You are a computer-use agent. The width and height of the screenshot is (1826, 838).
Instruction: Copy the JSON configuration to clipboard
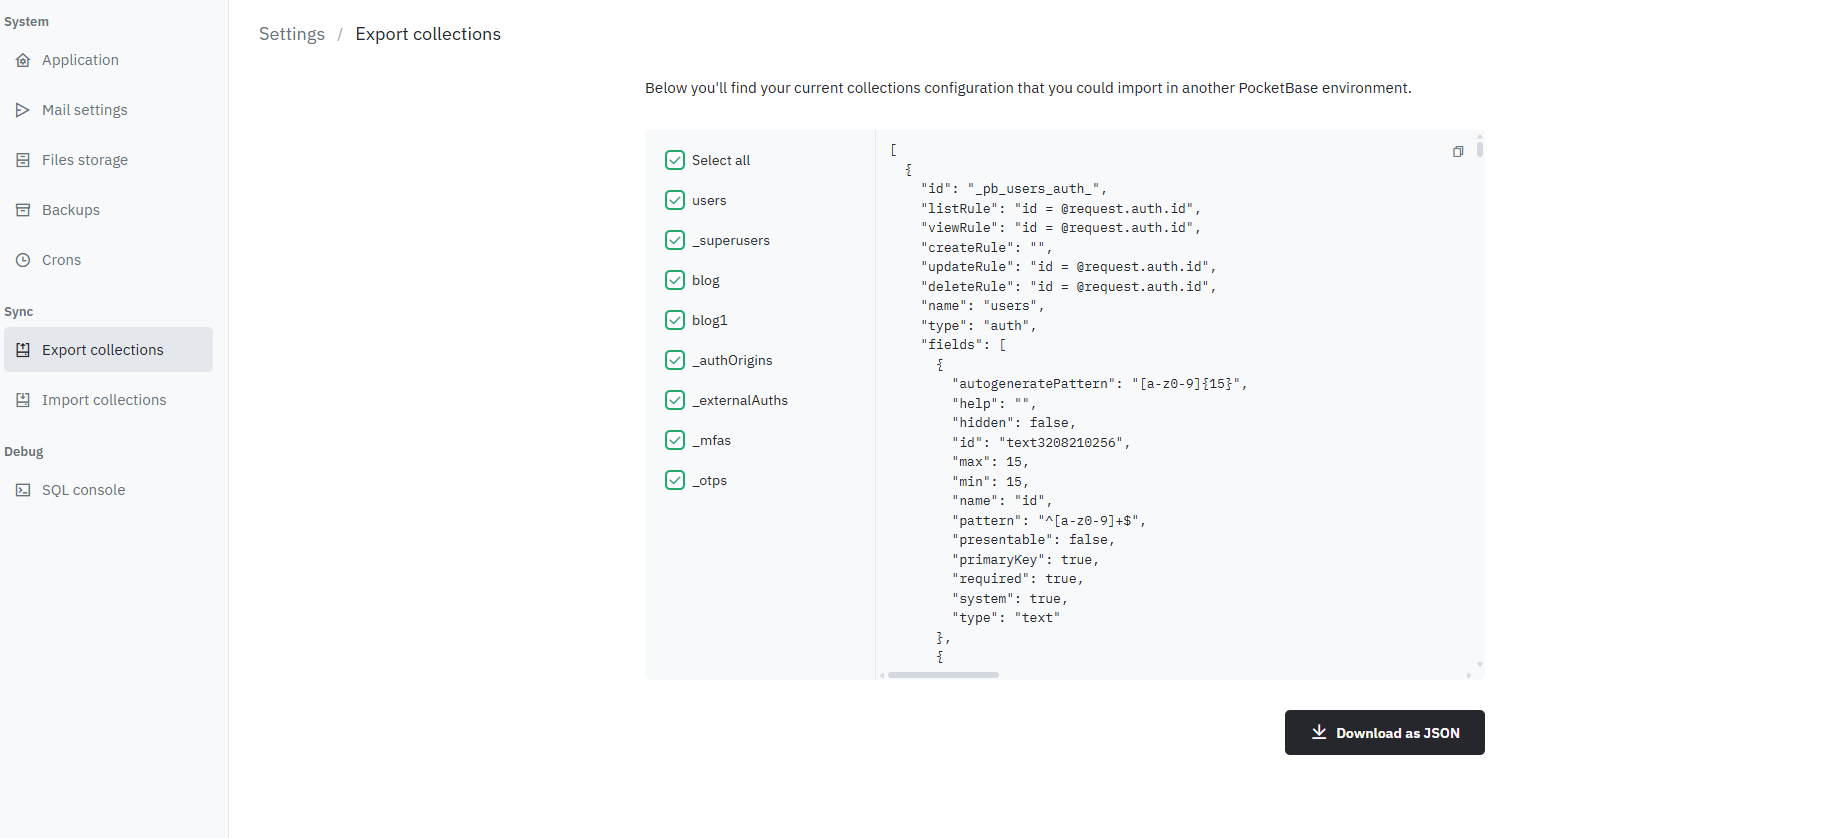click(1458, 152)
